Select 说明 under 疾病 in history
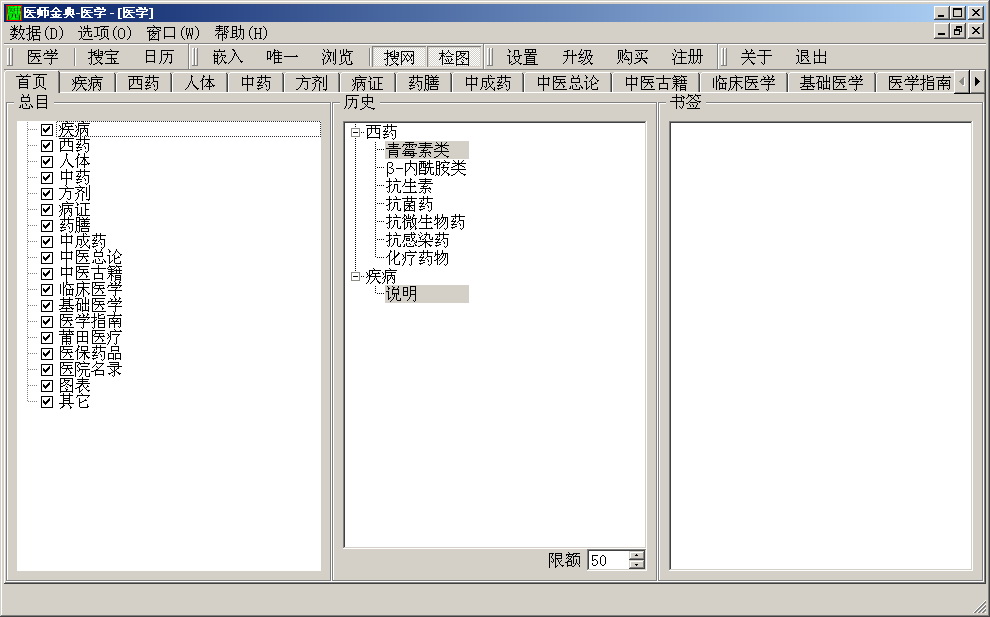 click(402, 294)
